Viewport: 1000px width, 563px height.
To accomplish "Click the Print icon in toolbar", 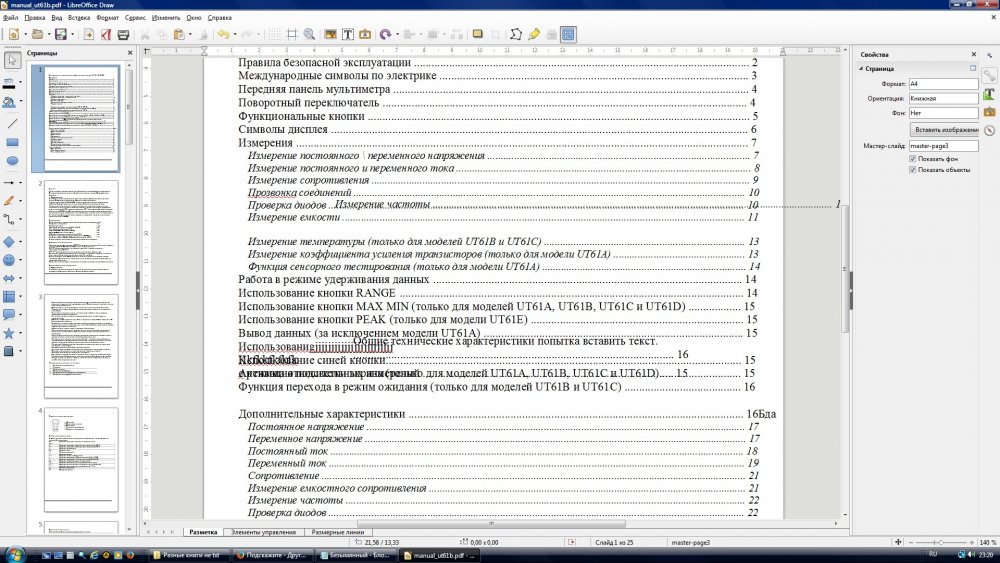I will 124,34.
